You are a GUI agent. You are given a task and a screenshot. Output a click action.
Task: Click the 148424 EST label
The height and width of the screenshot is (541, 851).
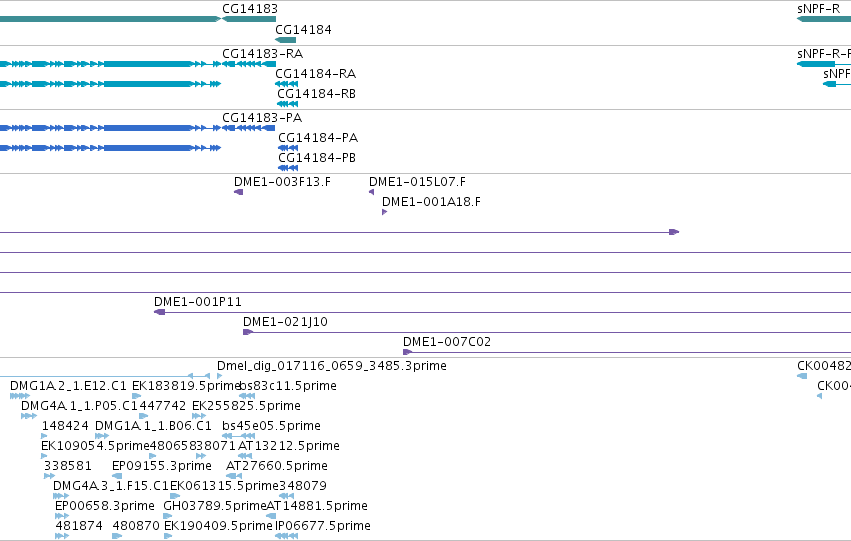coord(65,426)
